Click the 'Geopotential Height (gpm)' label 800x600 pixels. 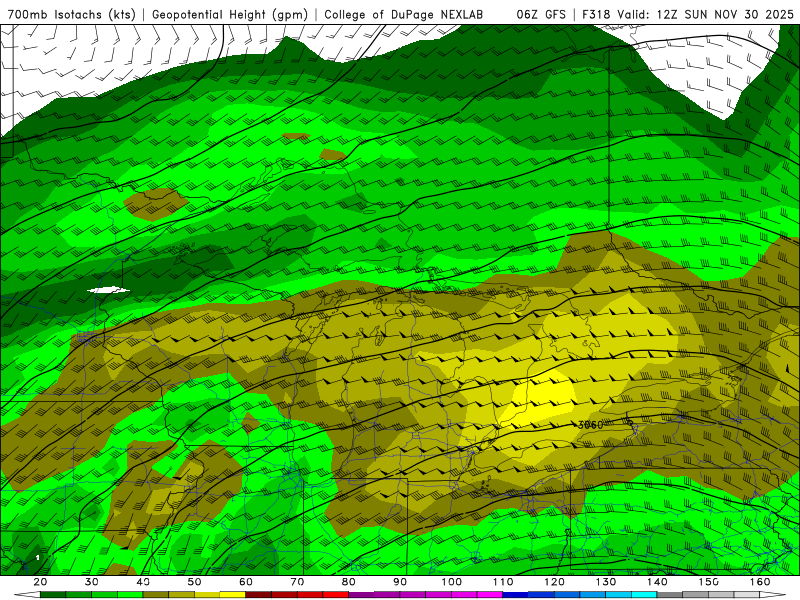click(230, 14)
